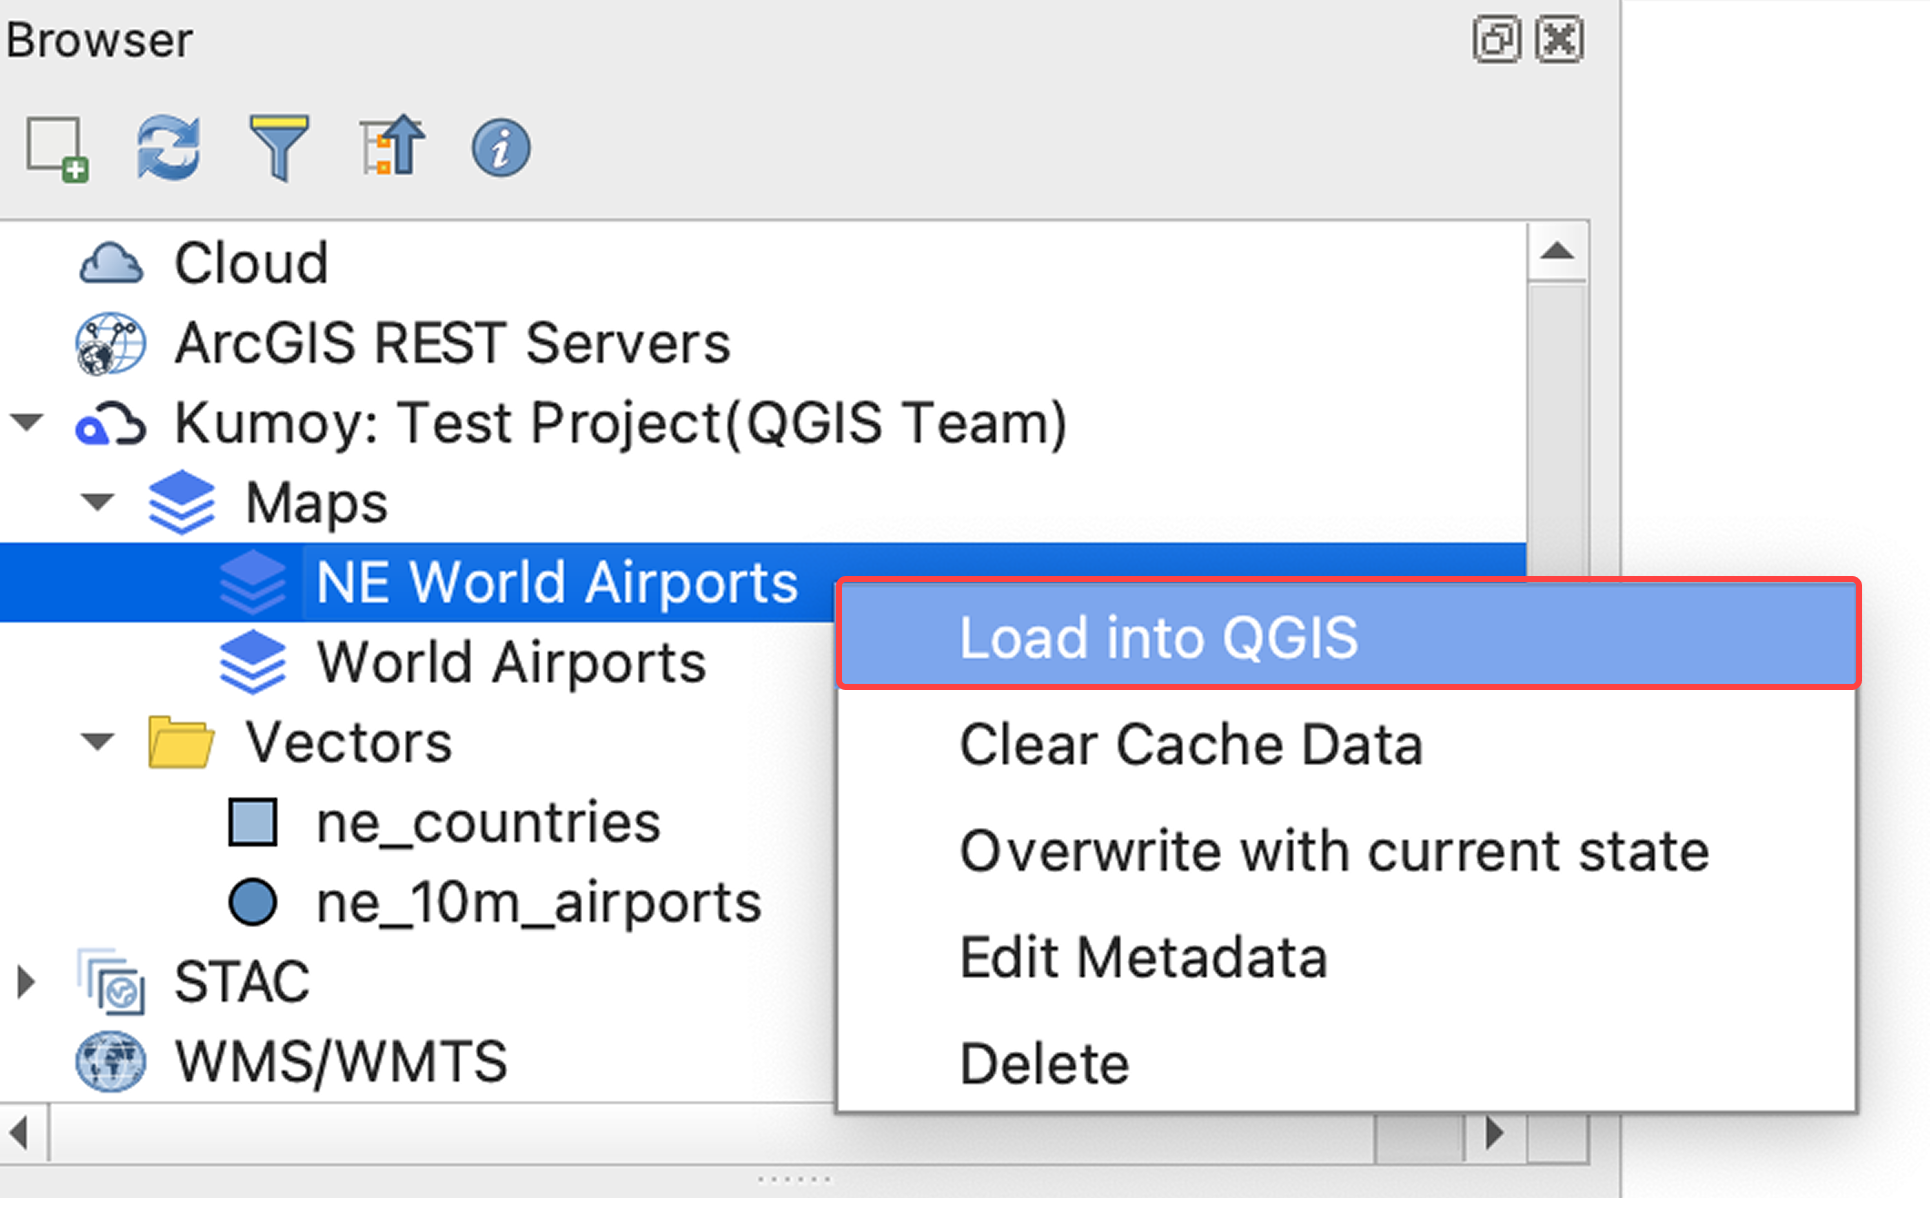Open the Vectors folder icon
1930x1206 pixels.
click(180, 742)
